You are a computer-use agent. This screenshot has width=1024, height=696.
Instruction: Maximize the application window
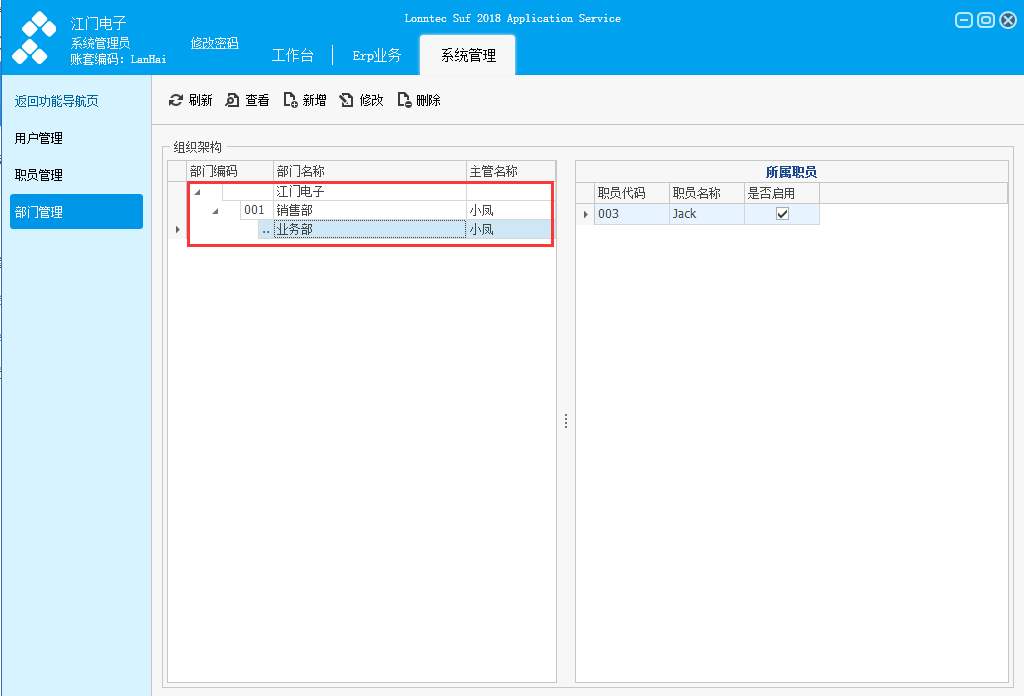[986, 20]
